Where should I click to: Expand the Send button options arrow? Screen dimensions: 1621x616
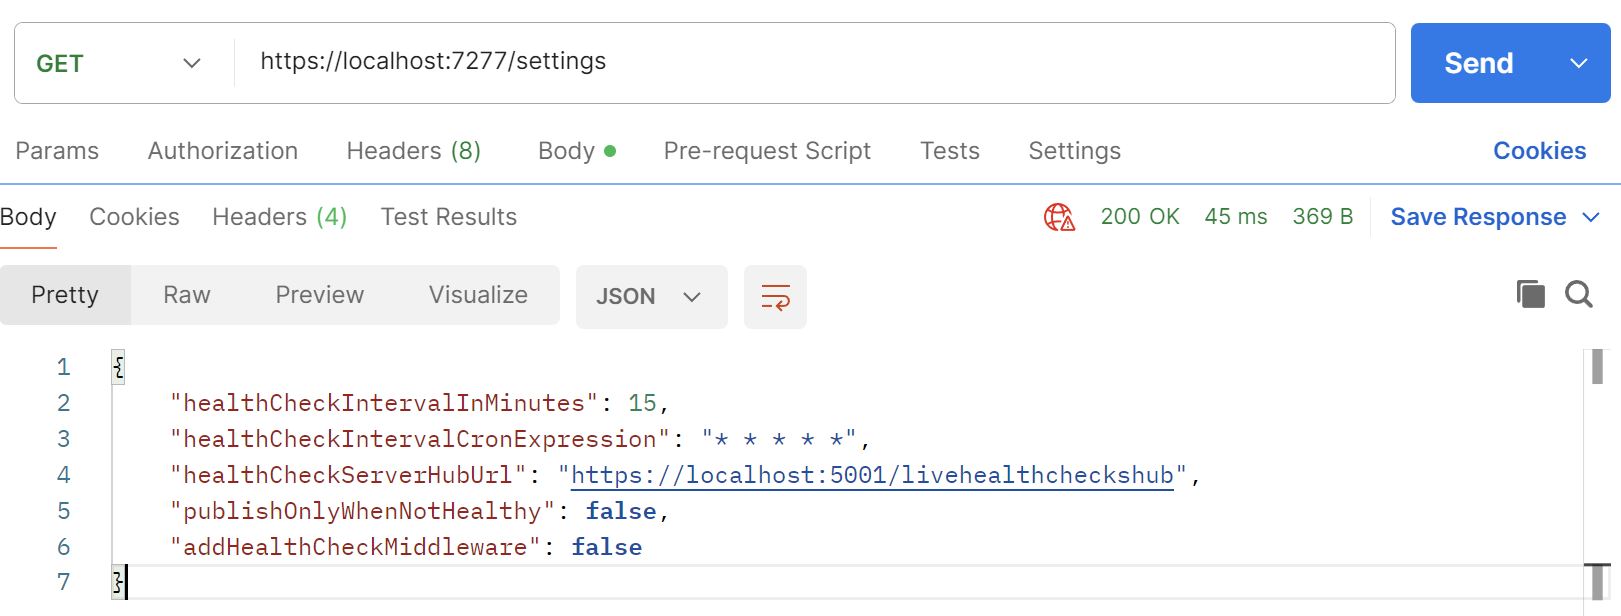coord(1579,63)
